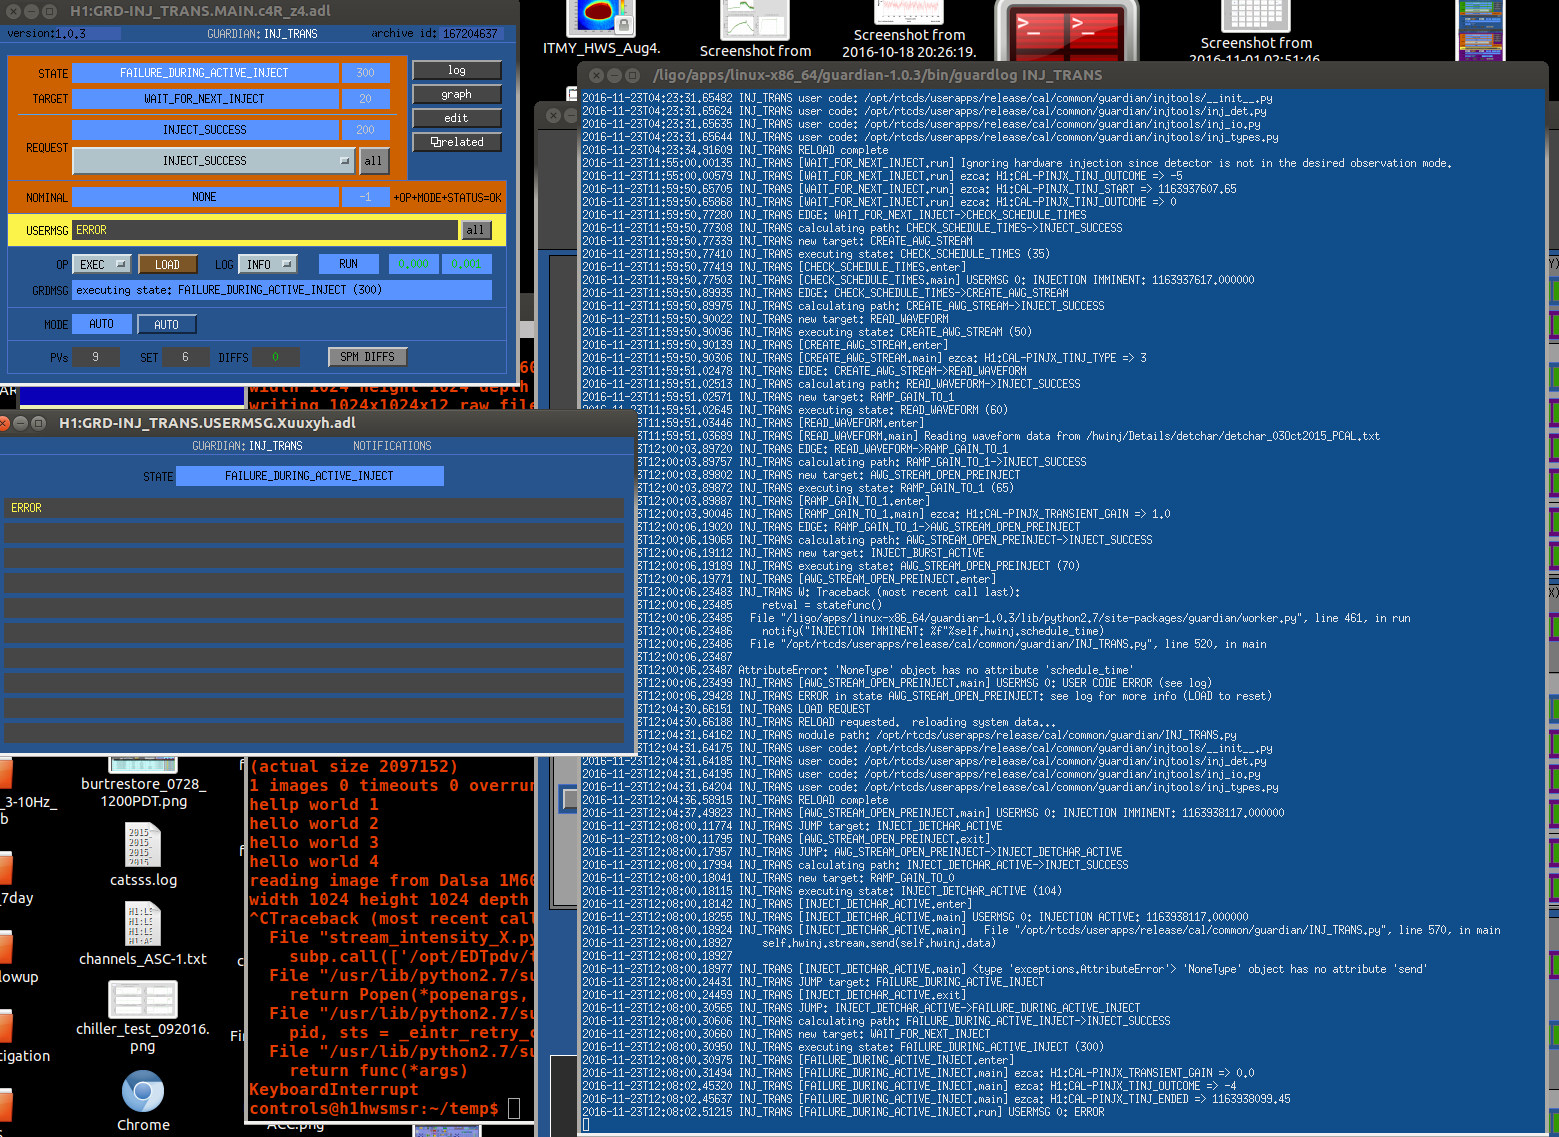
Task: Click the terminal prompt controls@h1hwsmsr
Action: (374, 1108)
